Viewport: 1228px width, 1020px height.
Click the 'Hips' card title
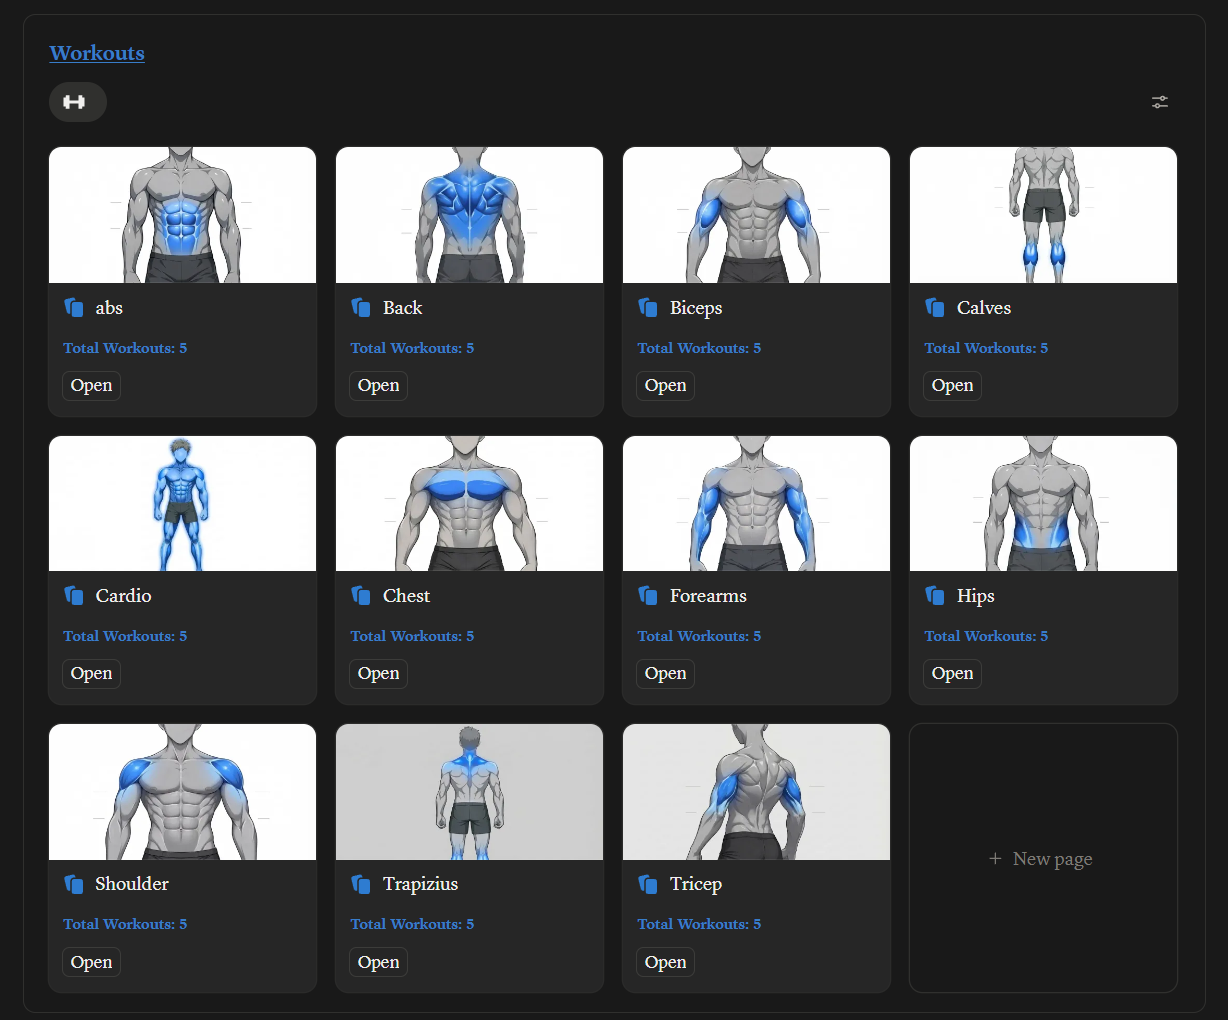[975, 596]
